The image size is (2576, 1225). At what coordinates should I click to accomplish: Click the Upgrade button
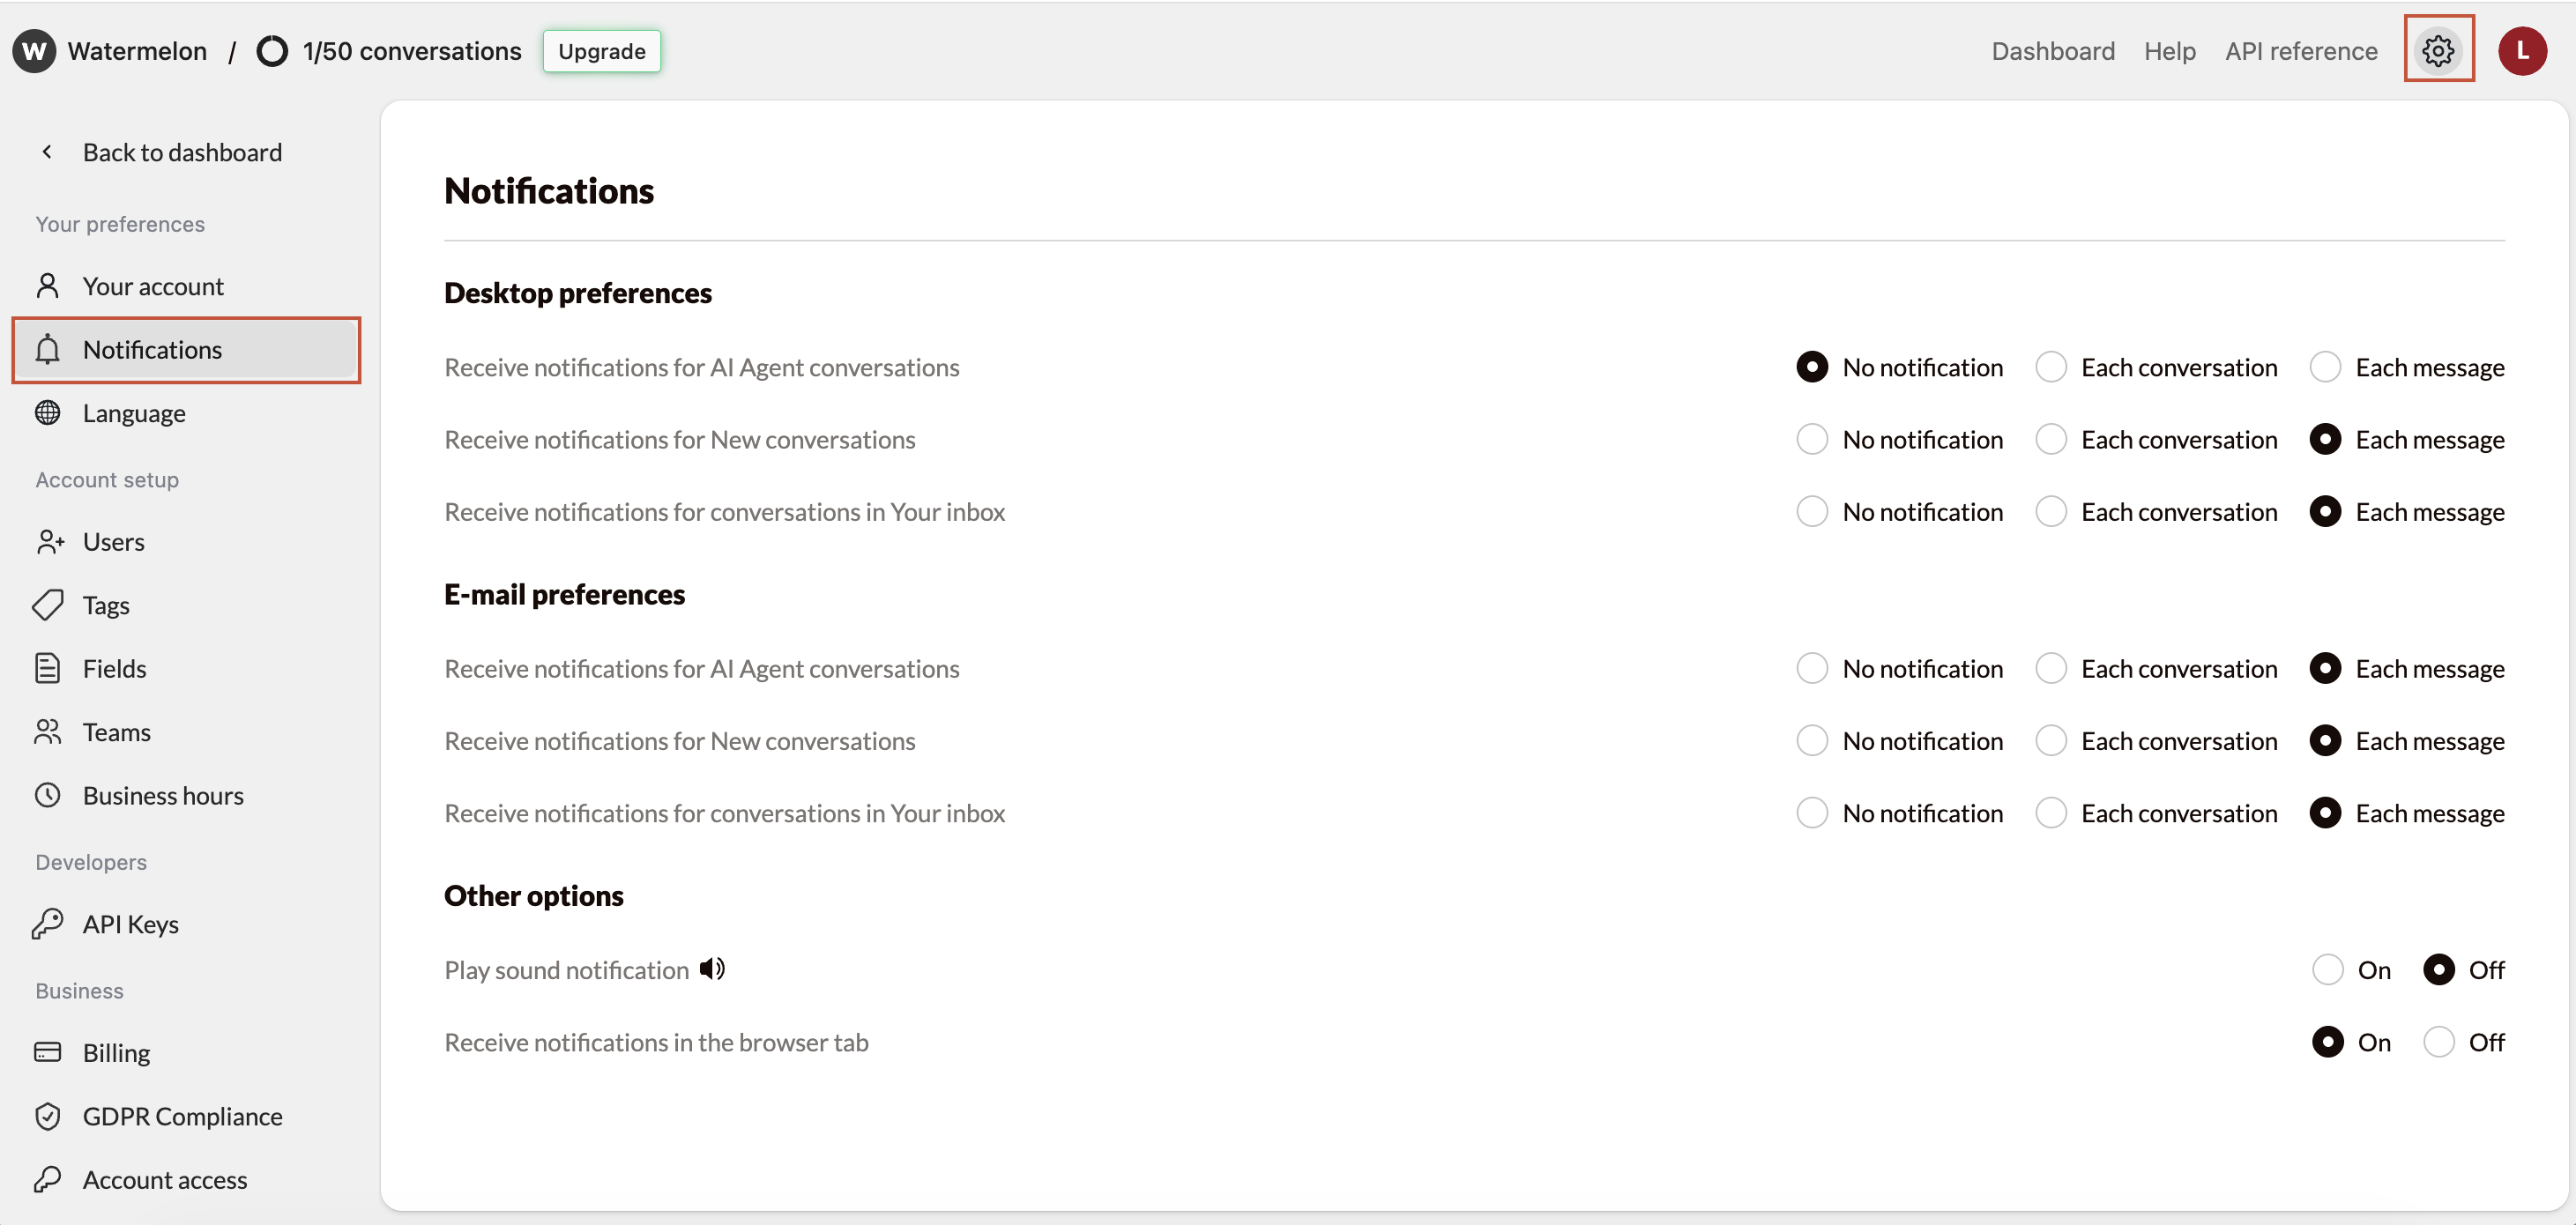click(x=601, y=50)
